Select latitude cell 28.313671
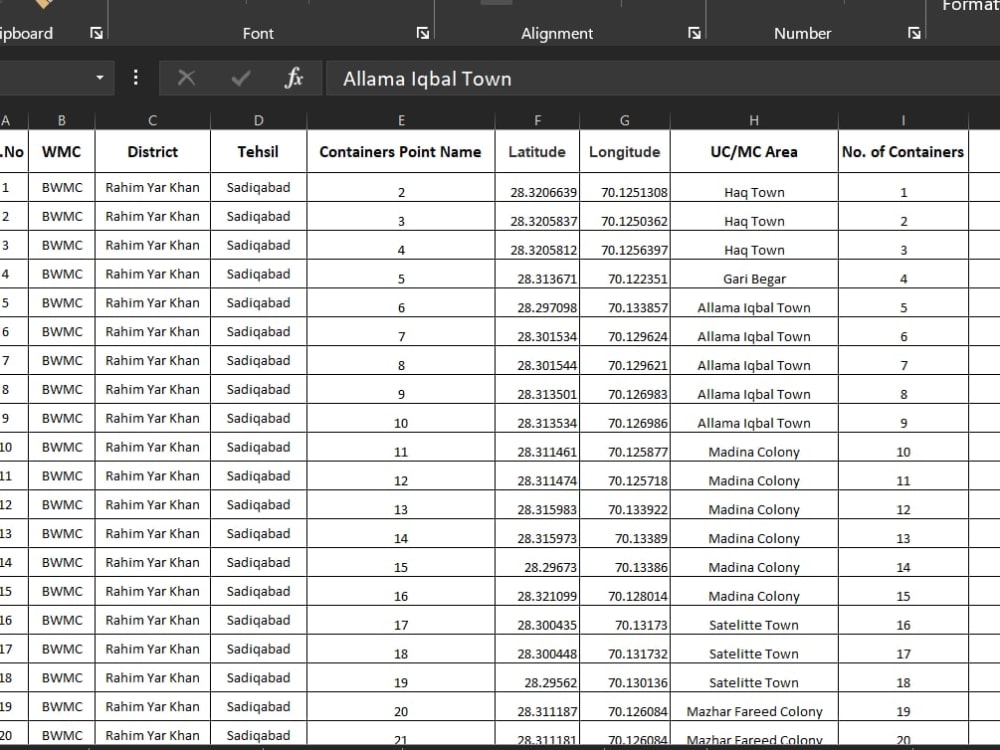Screen dimensions: 1000x750 pos(538,274)
